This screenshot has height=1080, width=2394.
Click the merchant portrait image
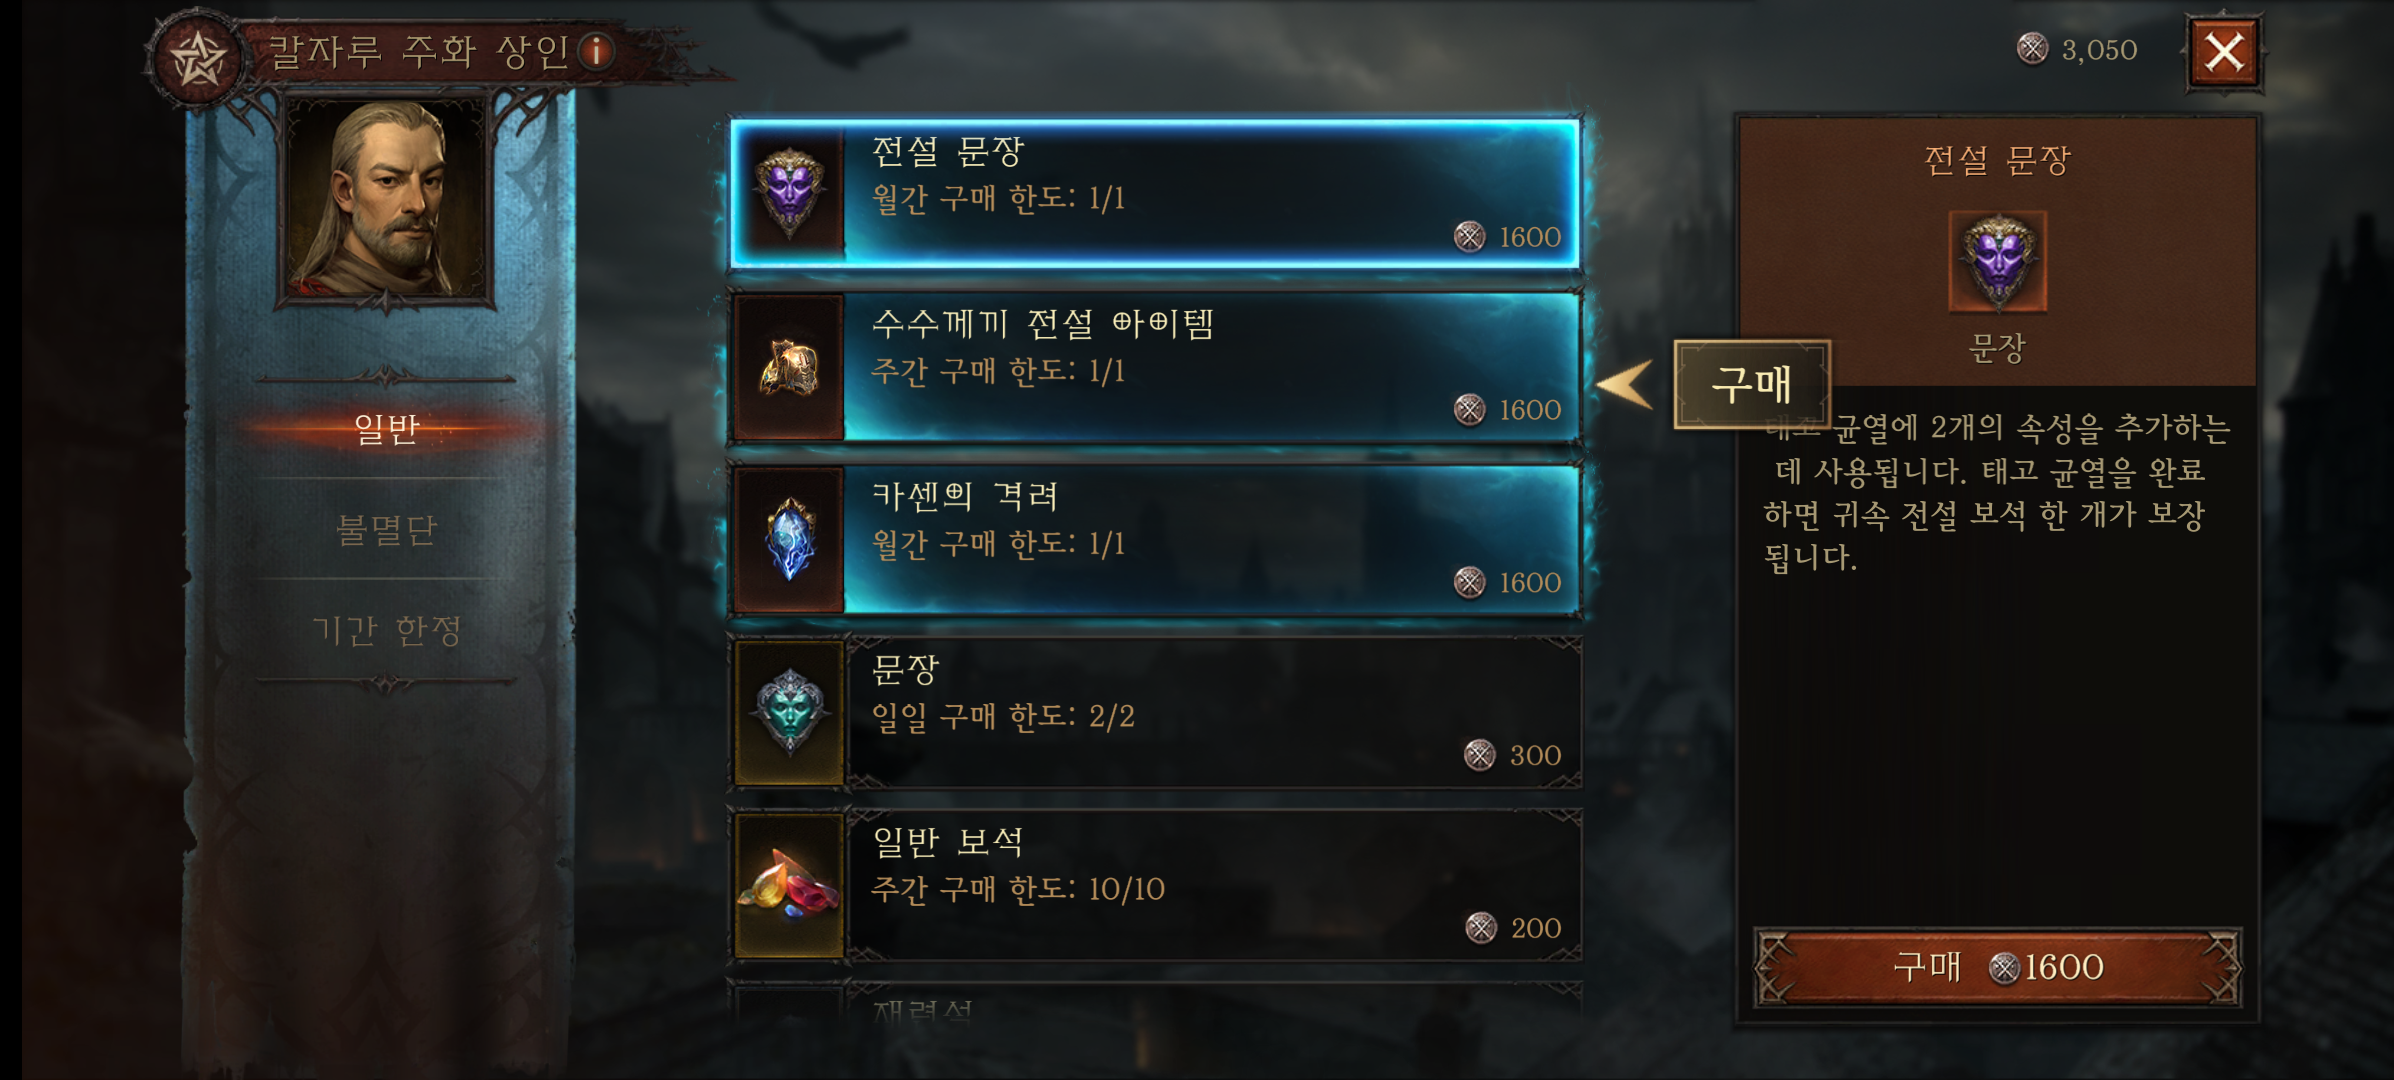pyautogui.click(x=388, y=200)
